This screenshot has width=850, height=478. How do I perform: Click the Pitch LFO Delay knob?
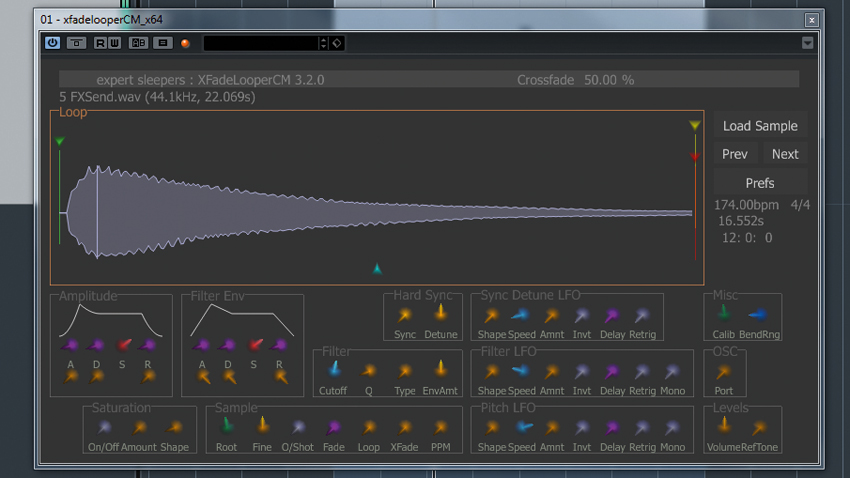[x=611, y=428]
